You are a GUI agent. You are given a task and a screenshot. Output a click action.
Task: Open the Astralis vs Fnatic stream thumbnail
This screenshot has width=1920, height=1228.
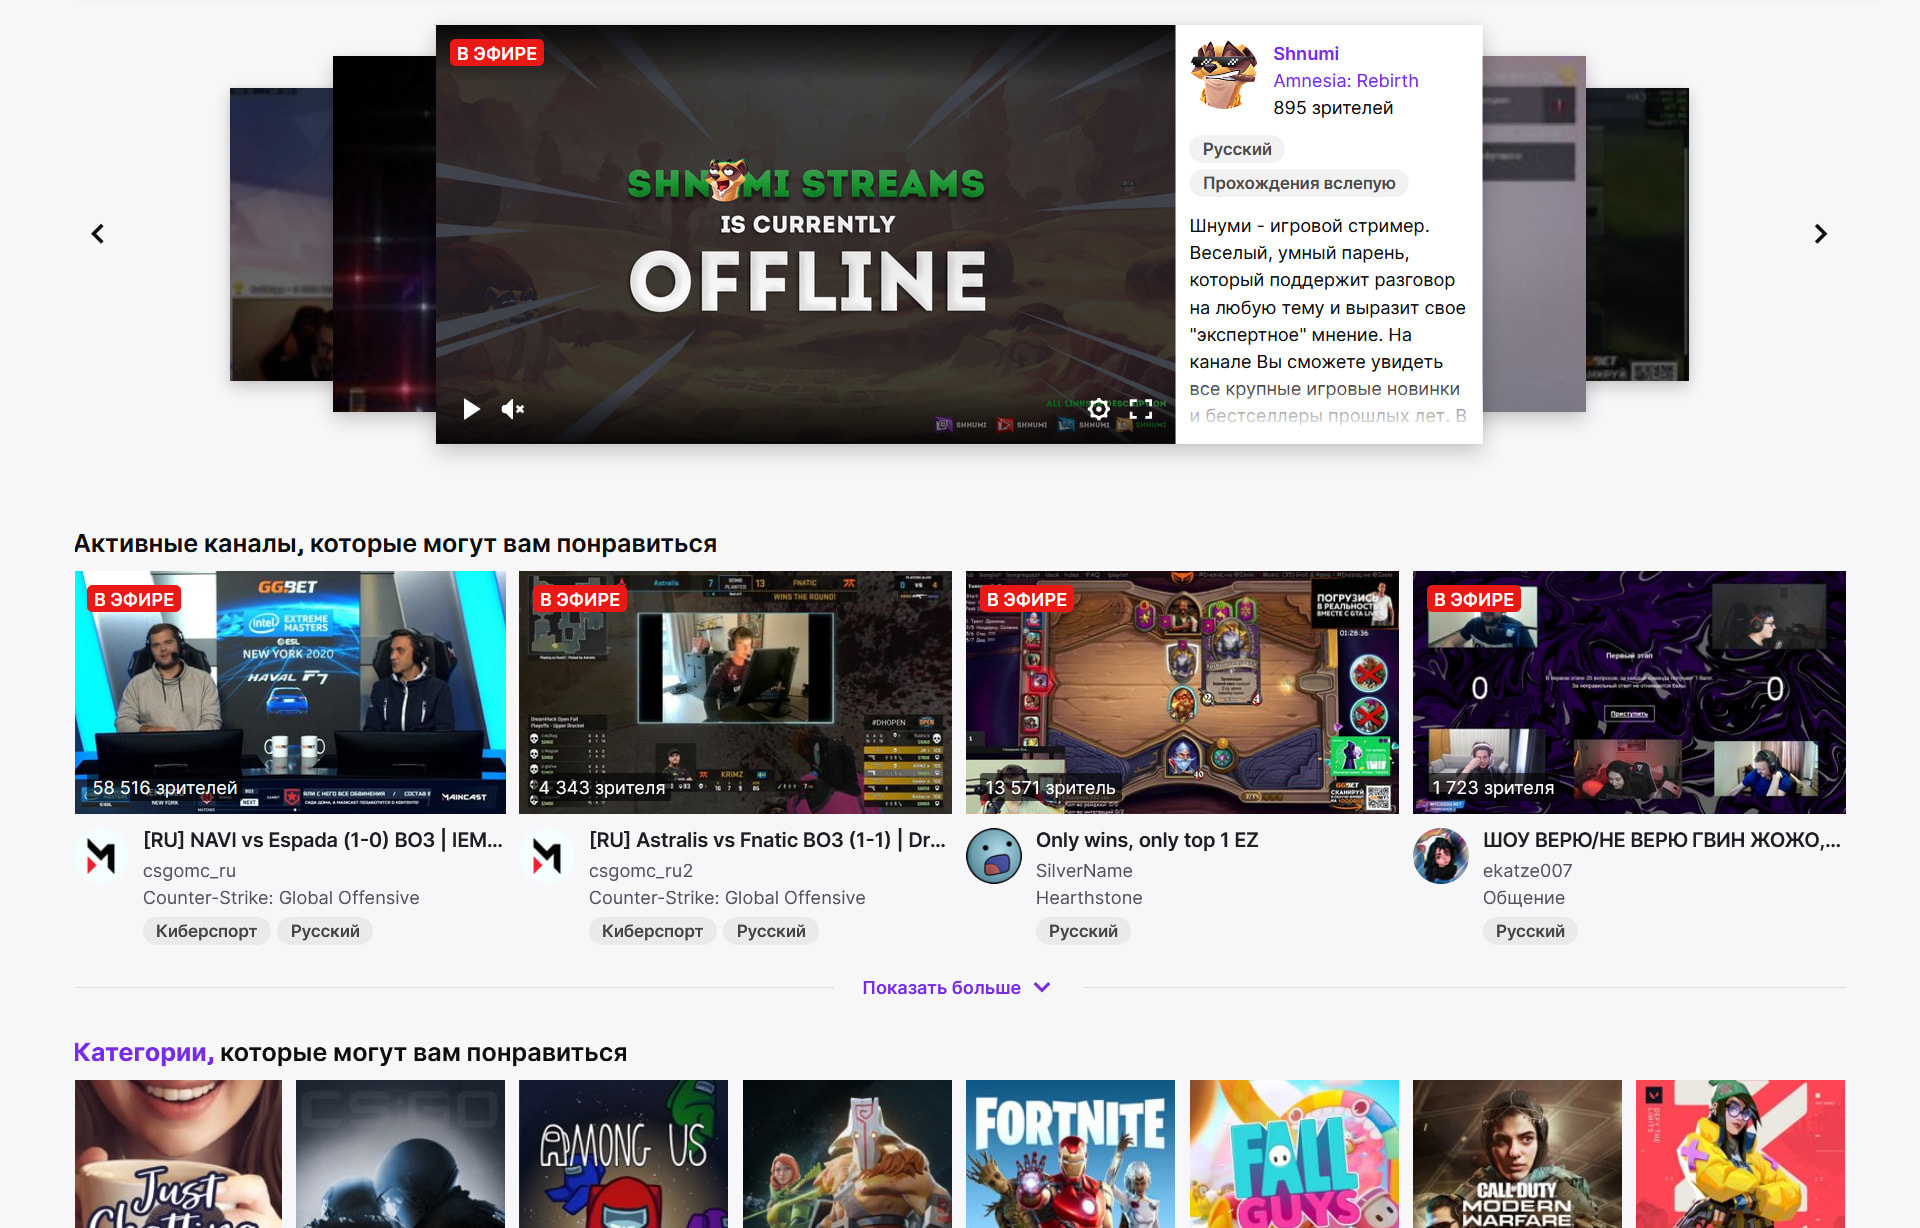point(735,692)
